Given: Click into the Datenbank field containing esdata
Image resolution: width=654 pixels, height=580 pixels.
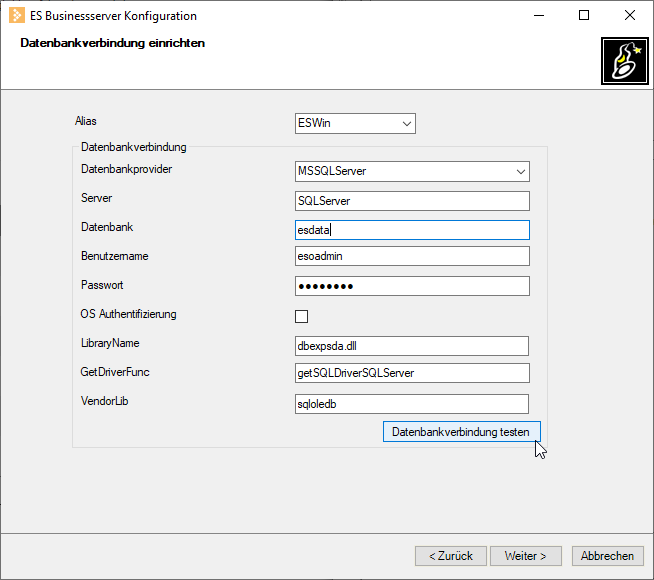Looking at the screenshot, I should (x=412, y=230).
